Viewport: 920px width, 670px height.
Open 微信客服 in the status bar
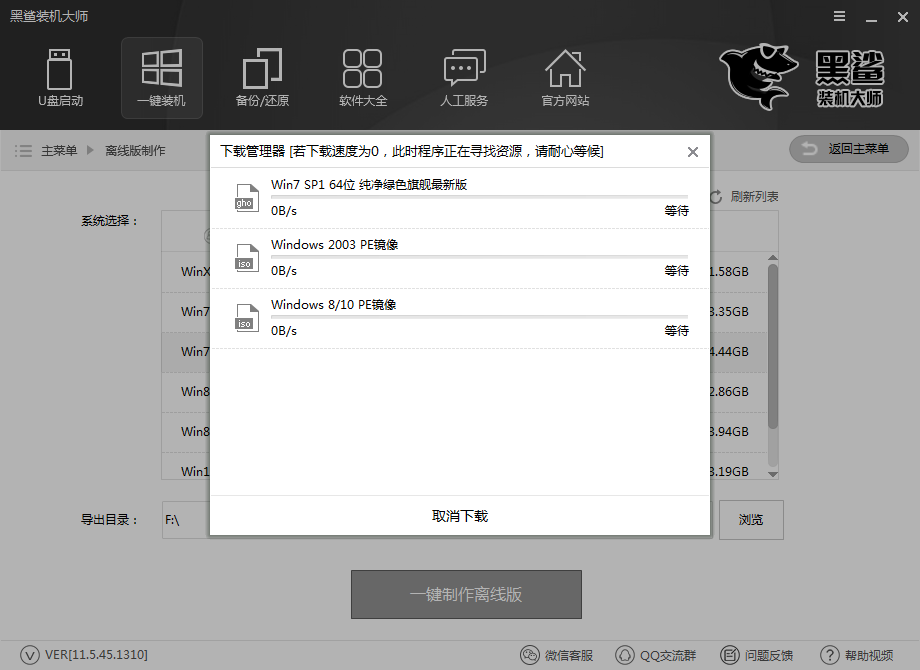(558, 655)
